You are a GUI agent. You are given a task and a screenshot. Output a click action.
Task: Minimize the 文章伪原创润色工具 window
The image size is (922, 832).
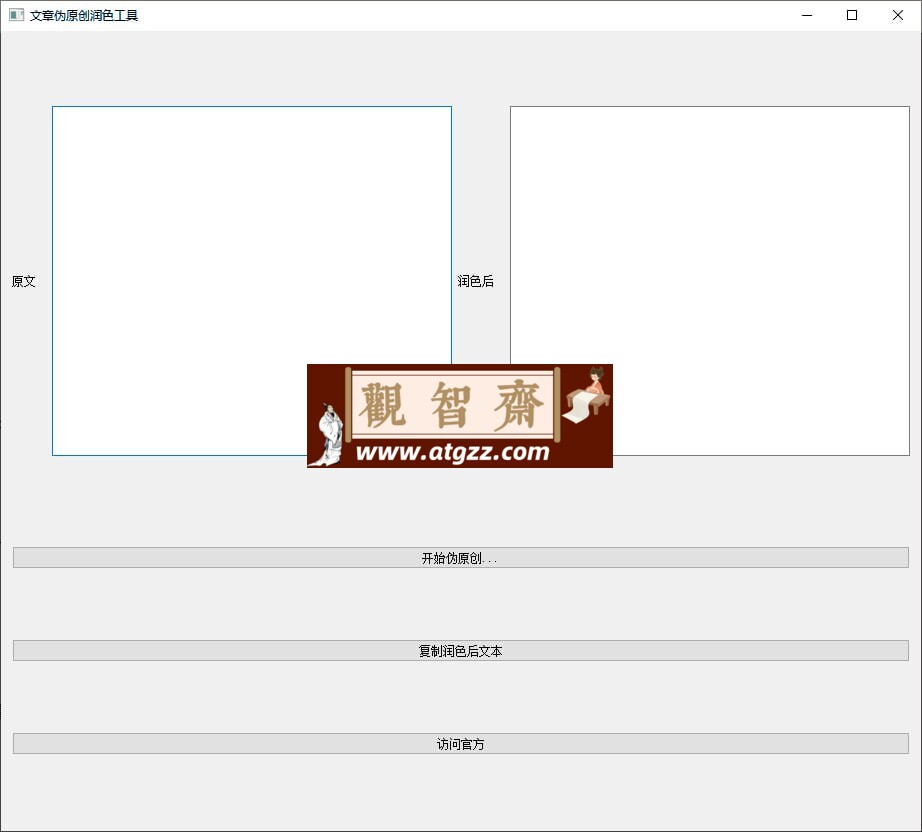807,15
